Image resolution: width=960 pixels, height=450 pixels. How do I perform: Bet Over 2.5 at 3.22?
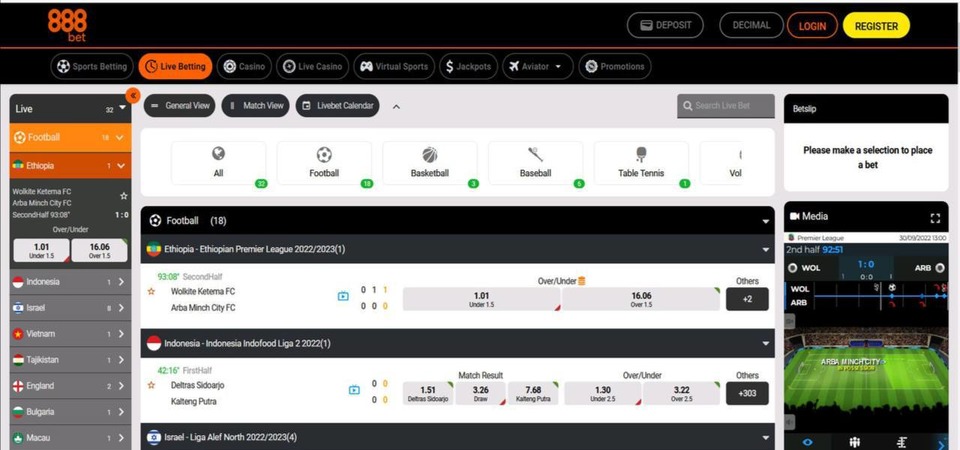click(x=681, y=393)
